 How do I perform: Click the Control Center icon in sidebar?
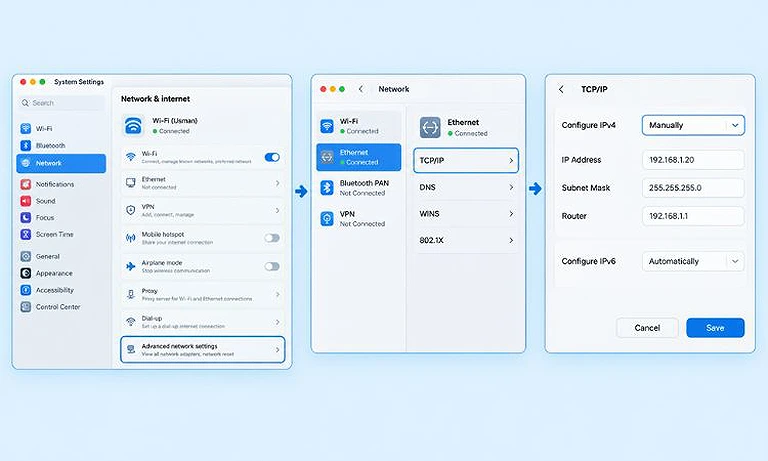25,307
